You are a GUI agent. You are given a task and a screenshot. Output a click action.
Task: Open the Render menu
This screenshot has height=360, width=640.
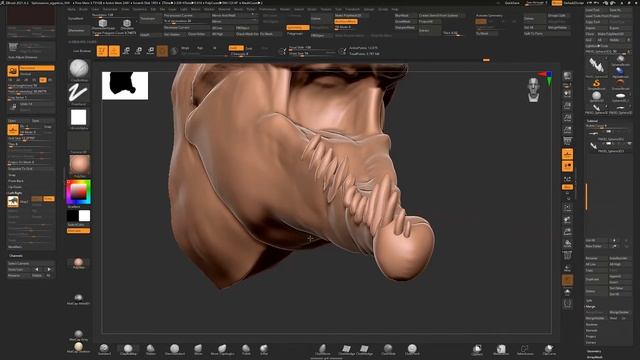point(285,9)
